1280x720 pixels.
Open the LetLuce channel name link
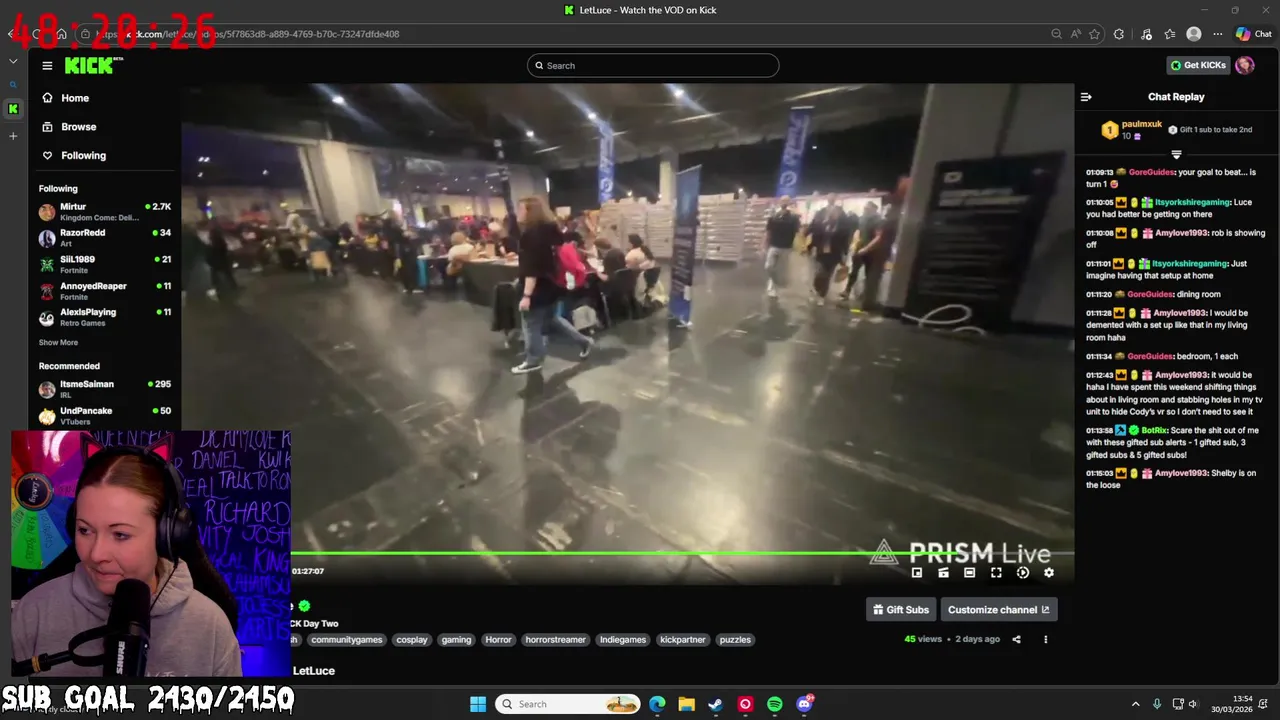pyautogui.click(x=314, y=671)
